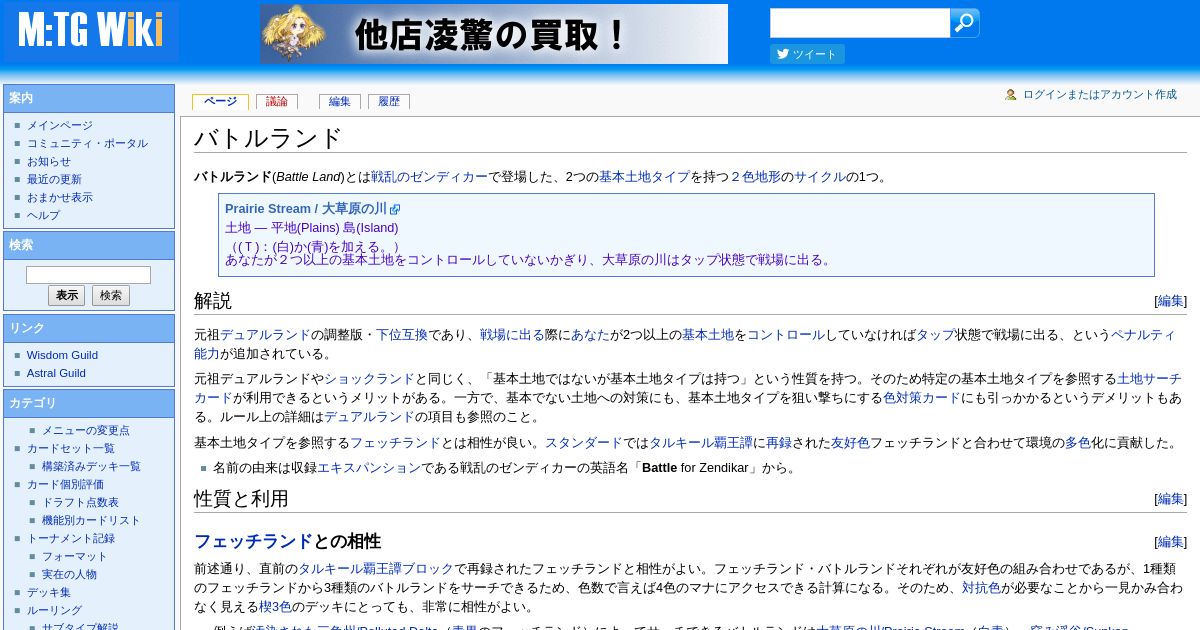Click 対抗色 link
This screenshot has height=630, width=1200.
981,588
